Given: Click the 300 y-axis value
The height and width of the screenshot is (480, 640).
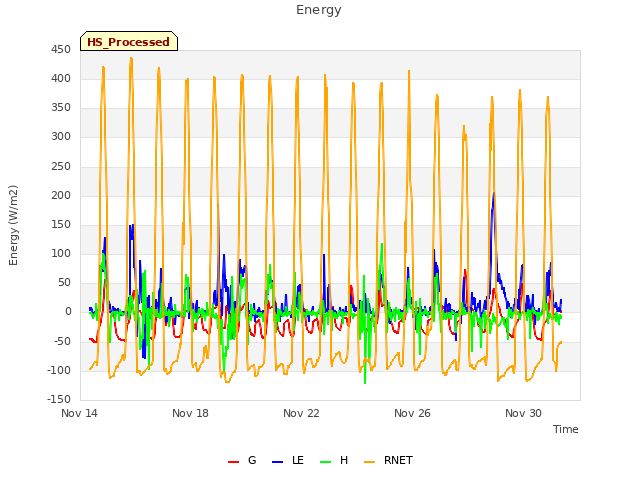Looking at the screenshot, I should (x=61, y=137).
